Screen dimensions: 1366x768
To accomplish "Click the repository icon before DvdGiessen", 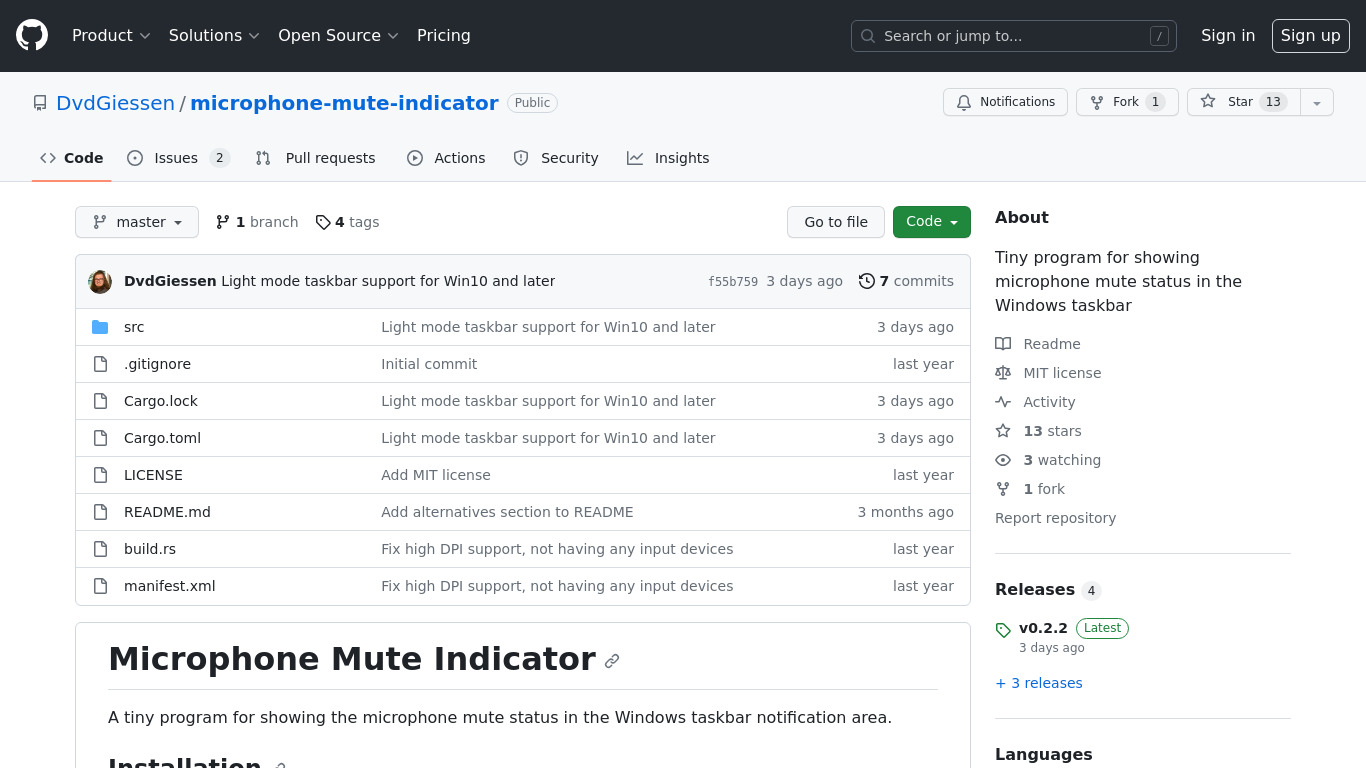I will tap(40, 103).
